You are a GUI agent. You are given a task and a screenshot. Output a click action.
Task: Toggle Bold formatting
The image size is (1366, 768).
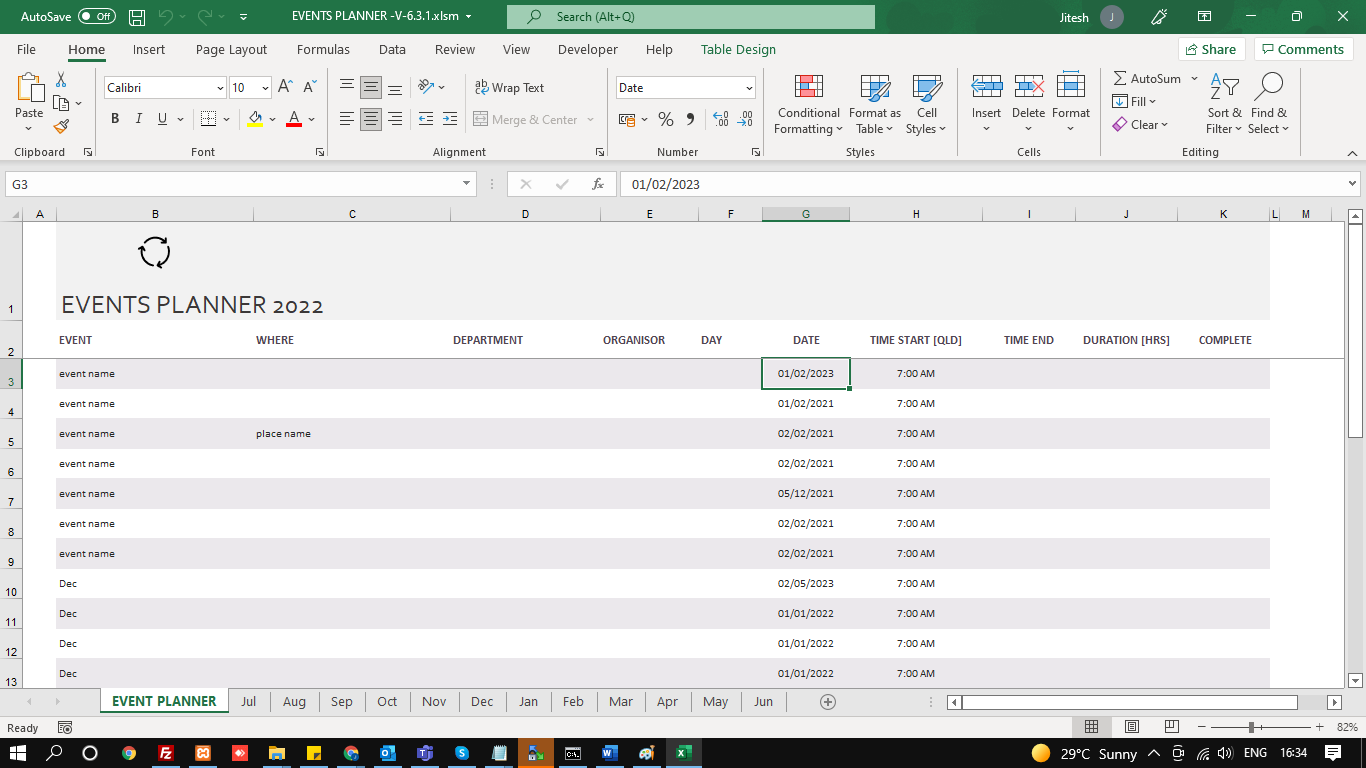(115, 119)
